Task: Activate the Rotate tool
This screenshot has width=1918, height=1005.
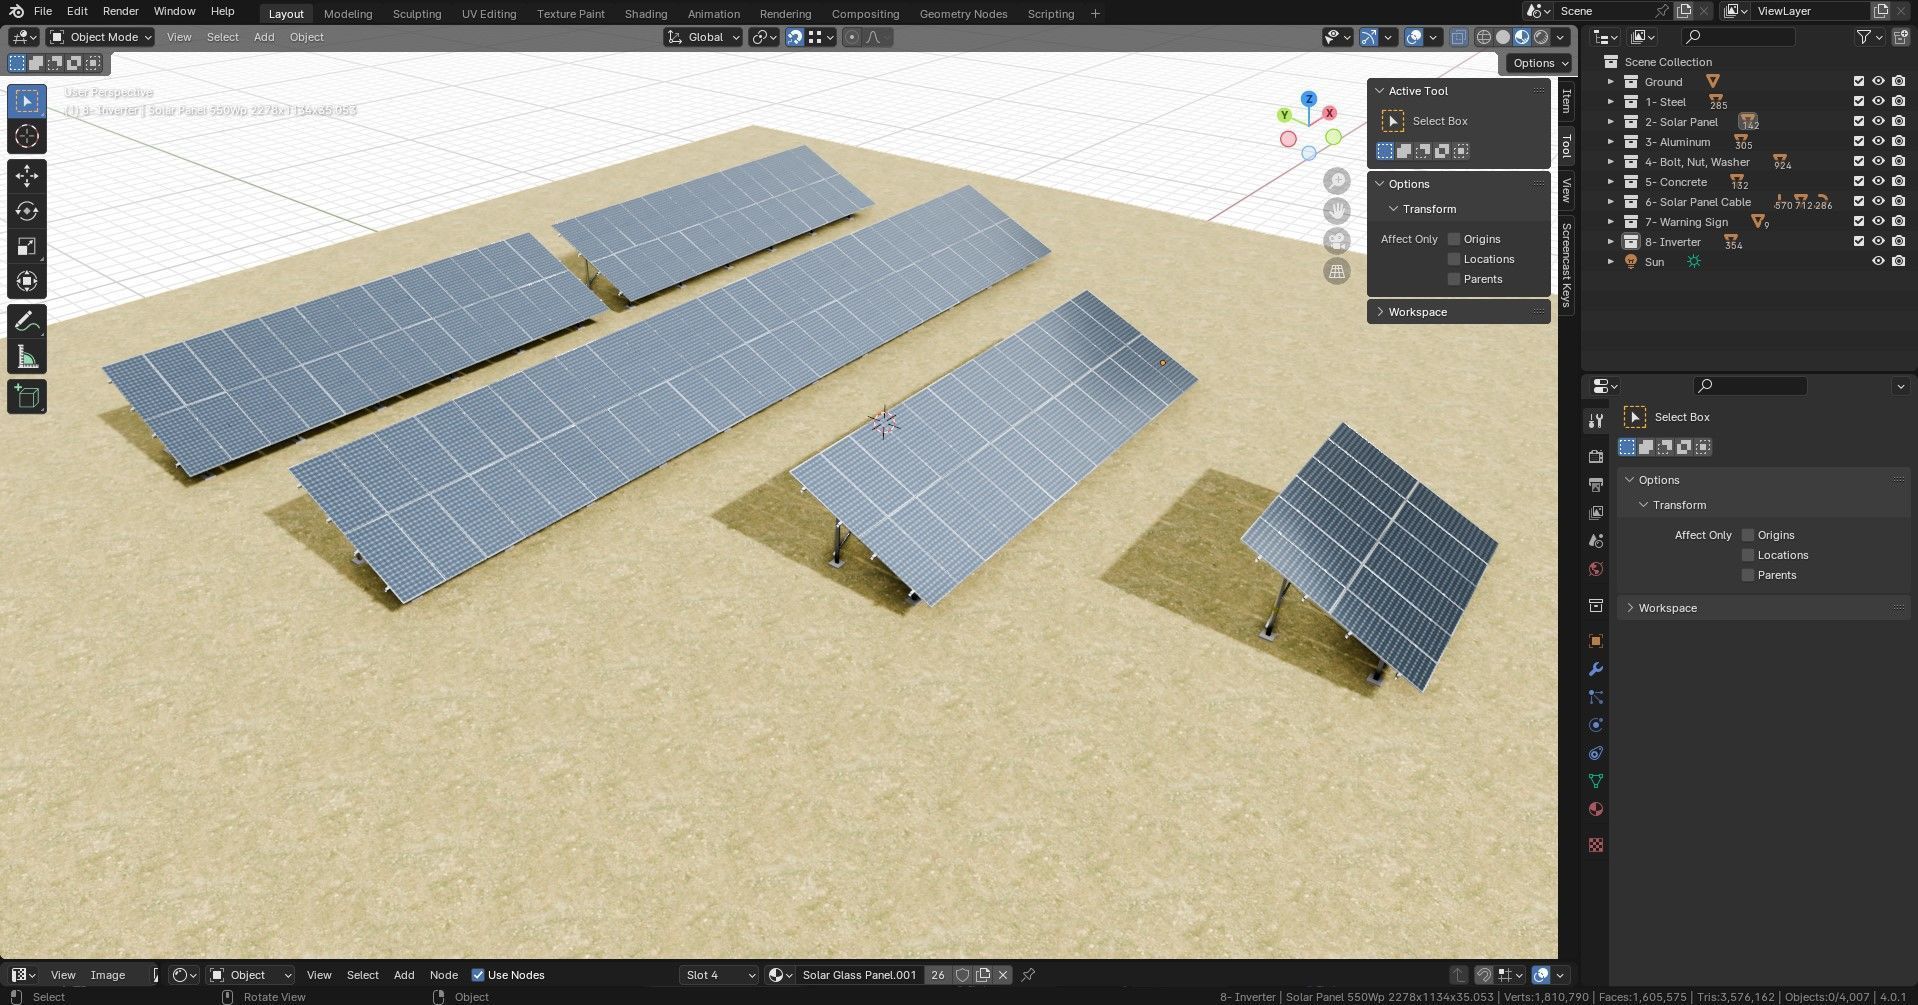Action: point(27,211)
